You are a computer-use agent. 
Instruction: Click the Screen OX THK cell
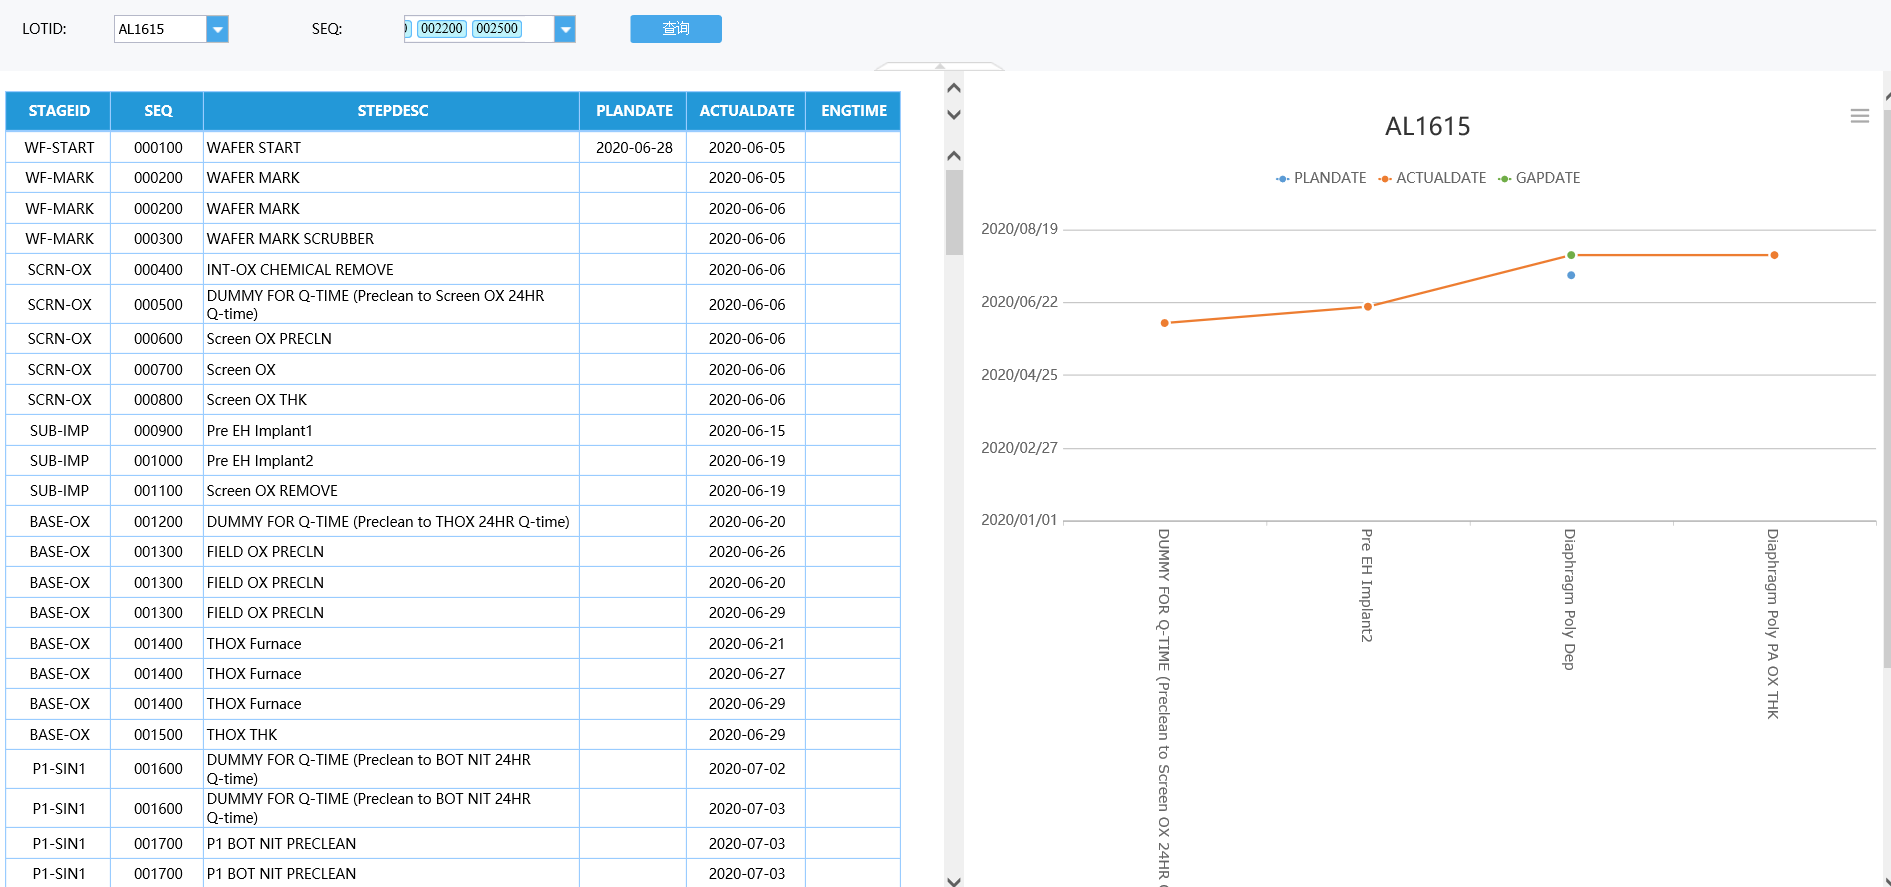392,400
